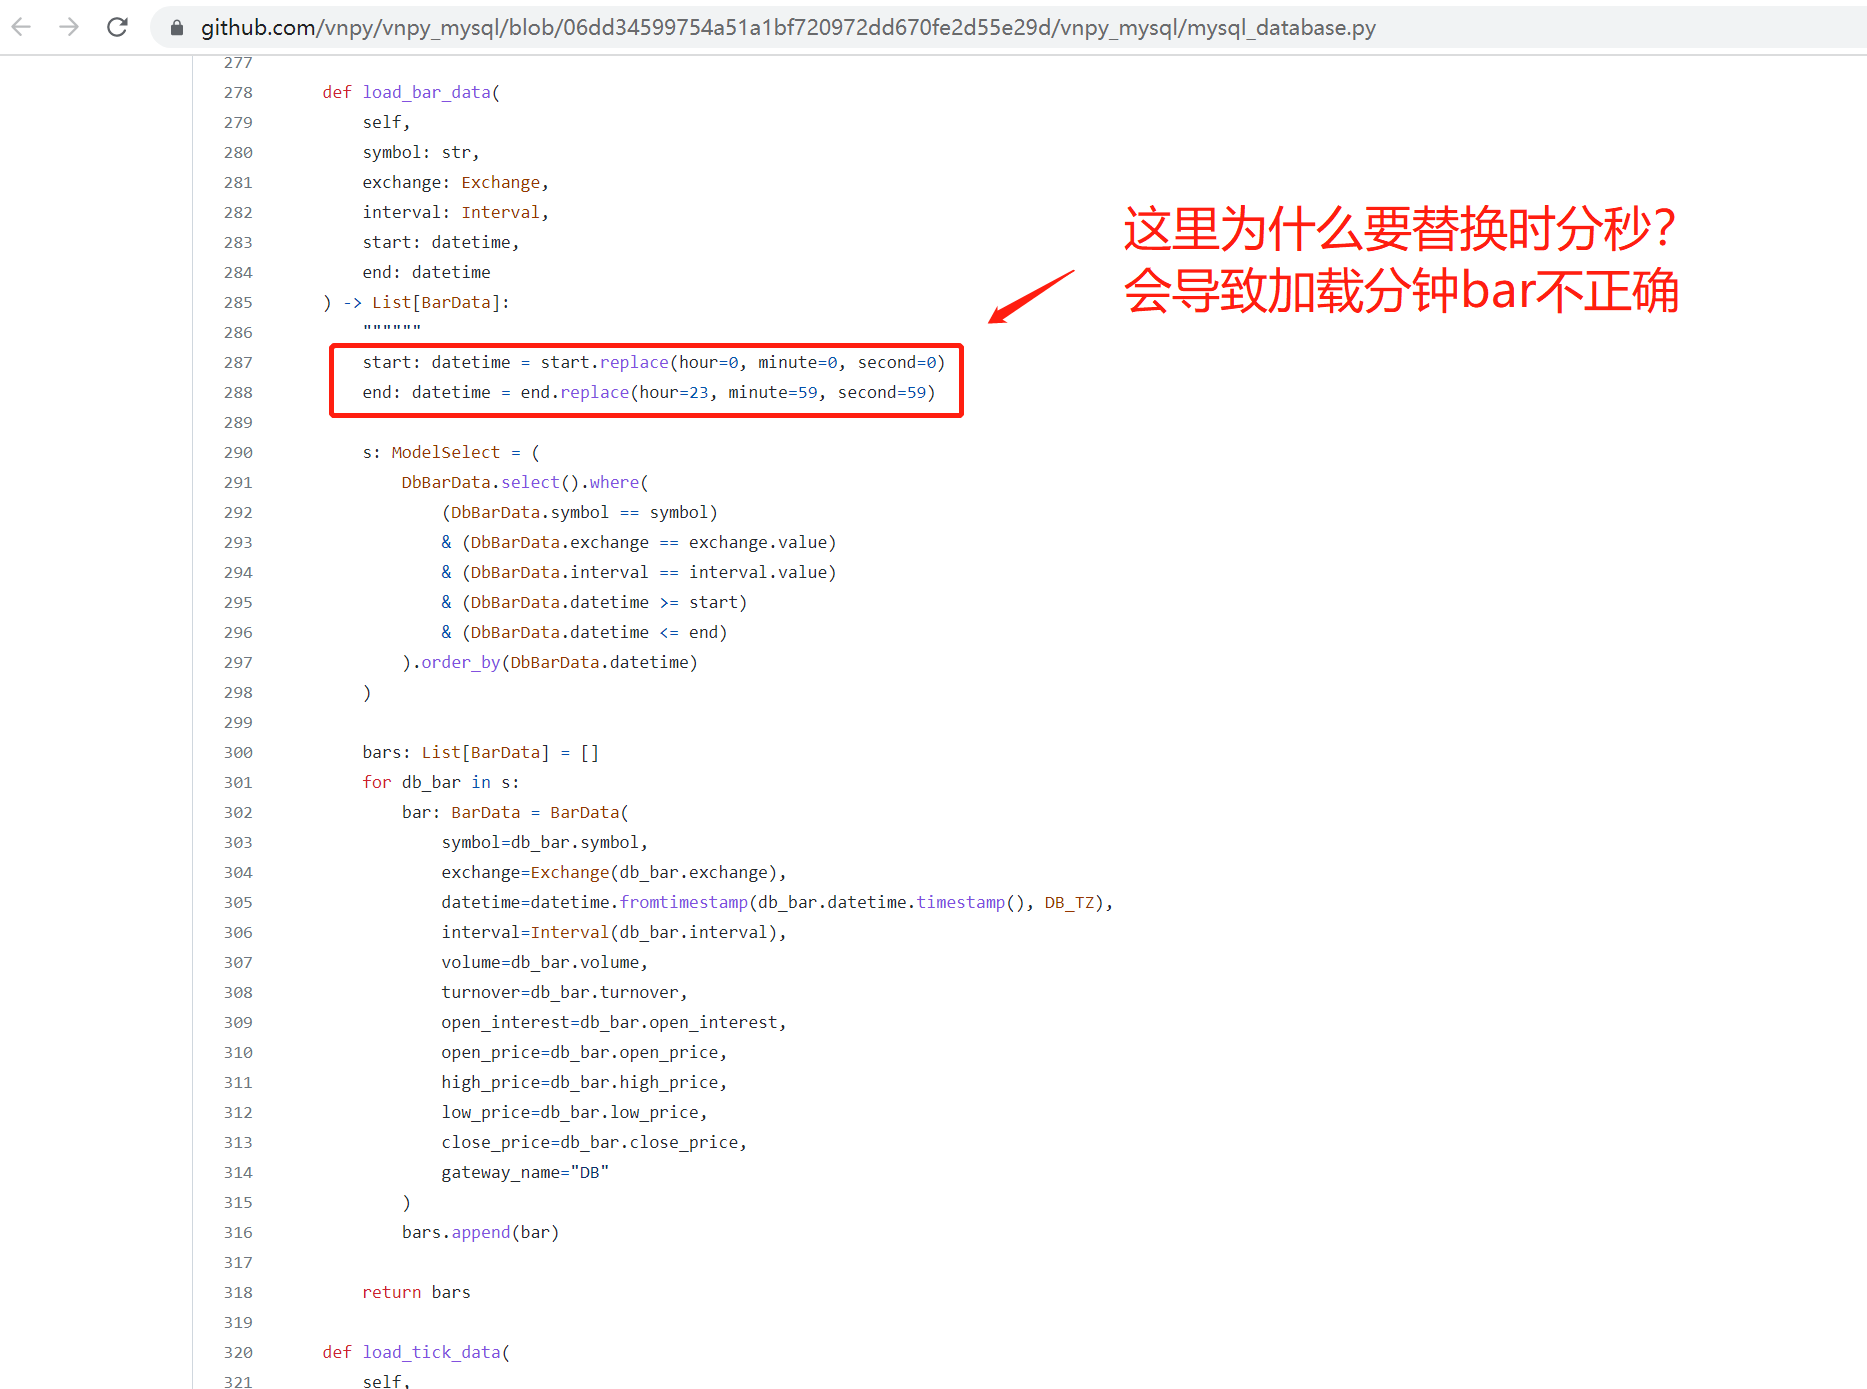Select line number 287
Viewport: 1867px width, 1389px height.
238,362
